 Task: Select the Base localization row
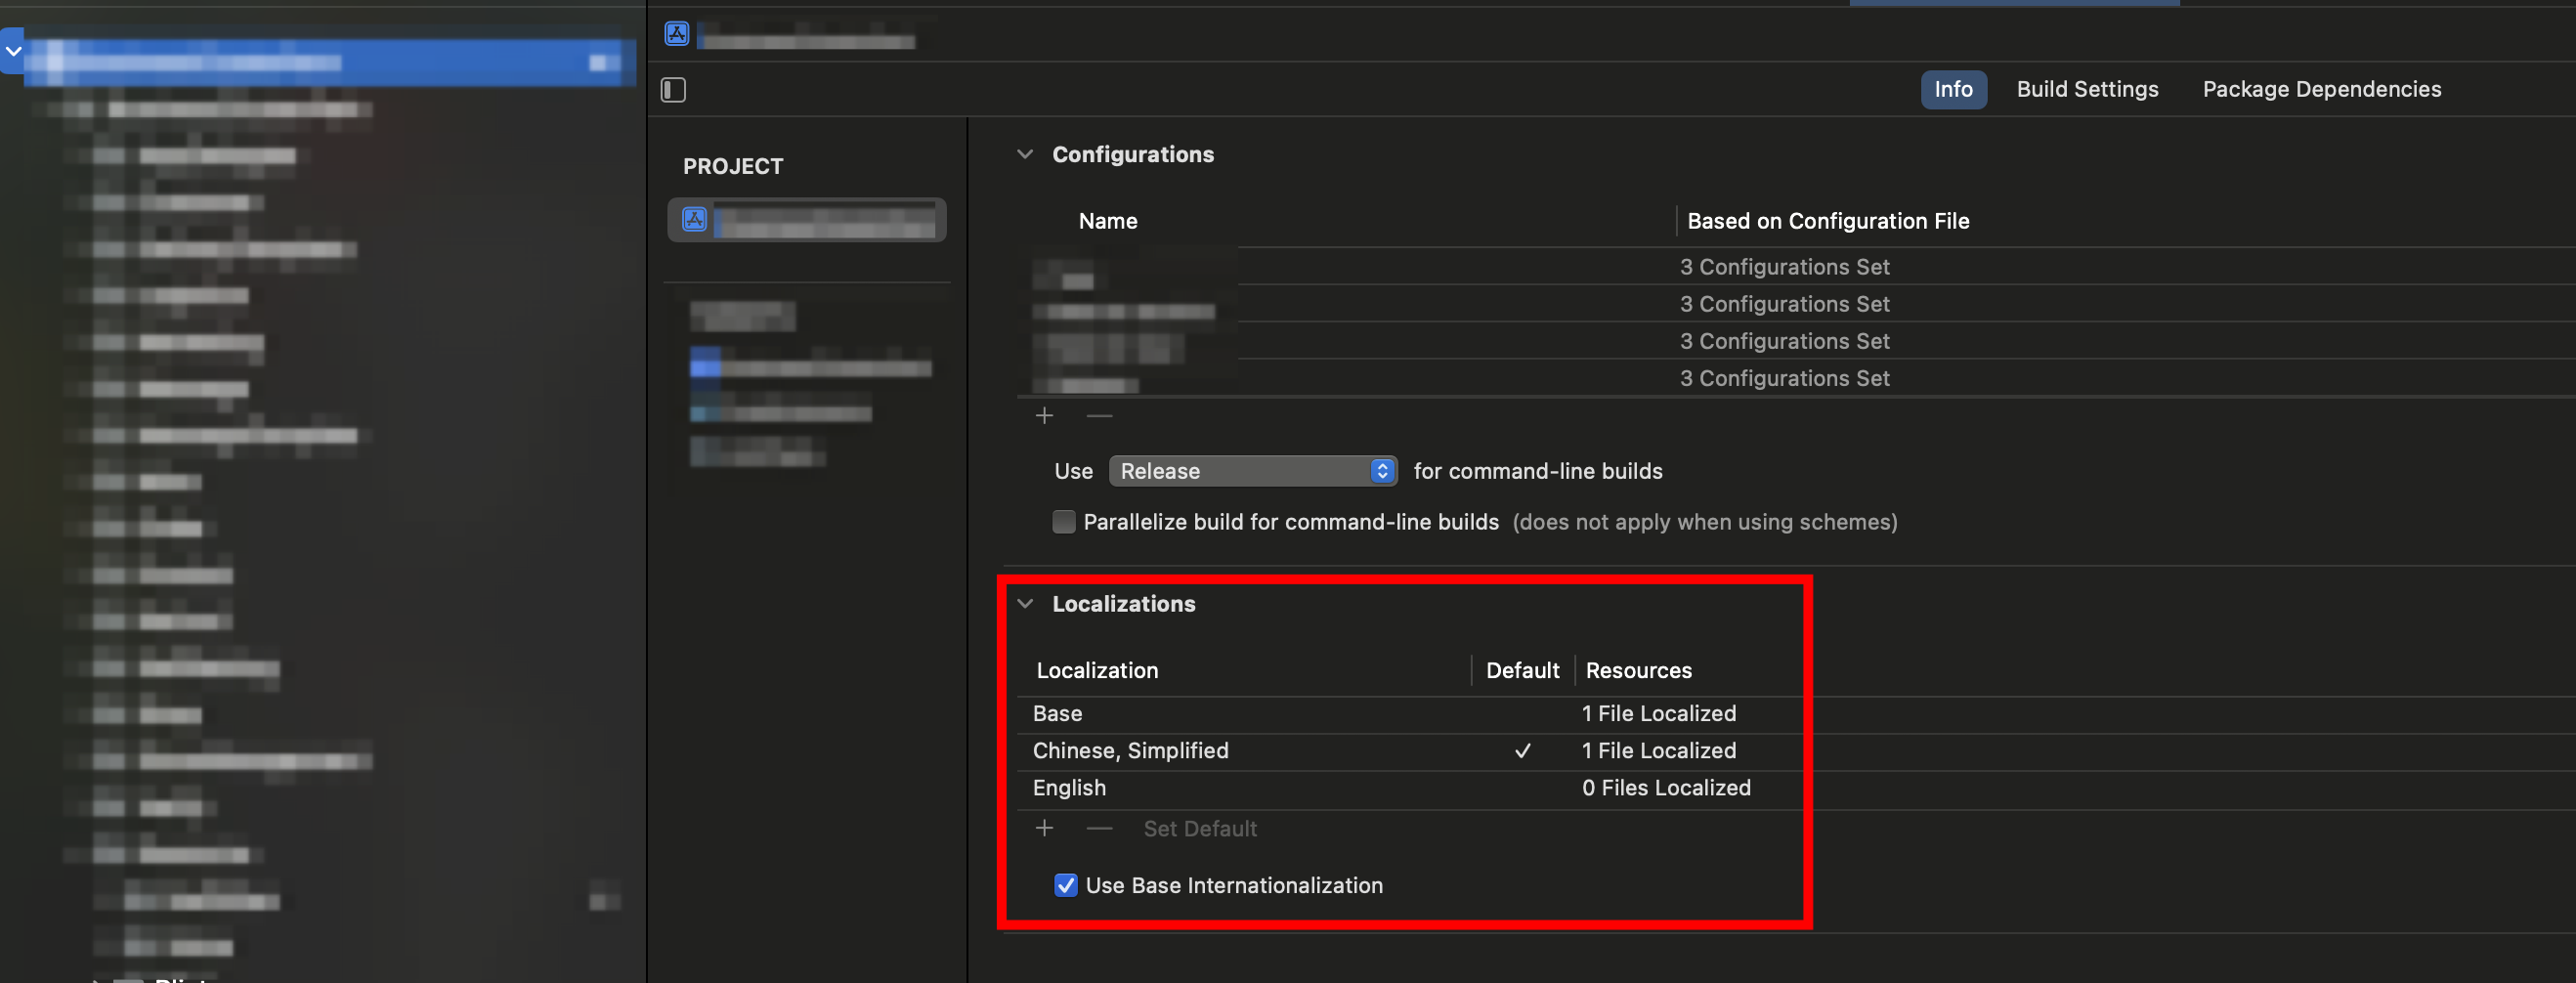click(1057, 714)
